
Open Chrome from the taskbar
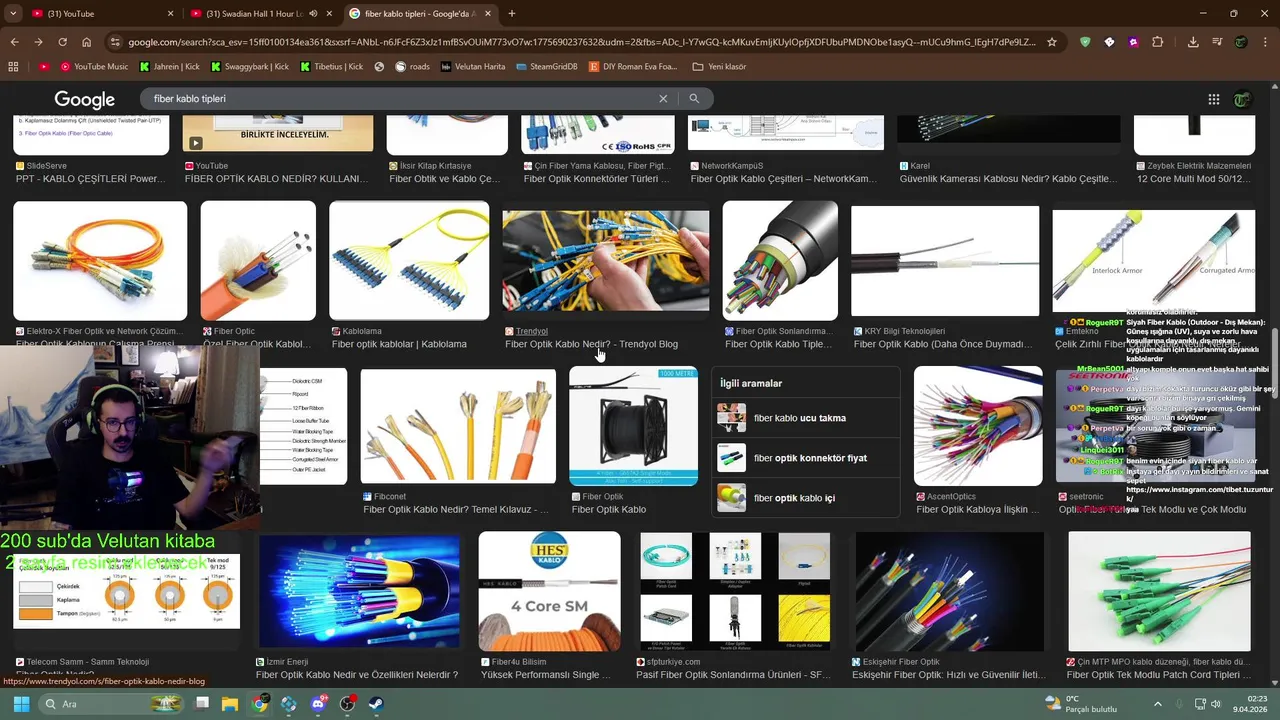point(260,704)
